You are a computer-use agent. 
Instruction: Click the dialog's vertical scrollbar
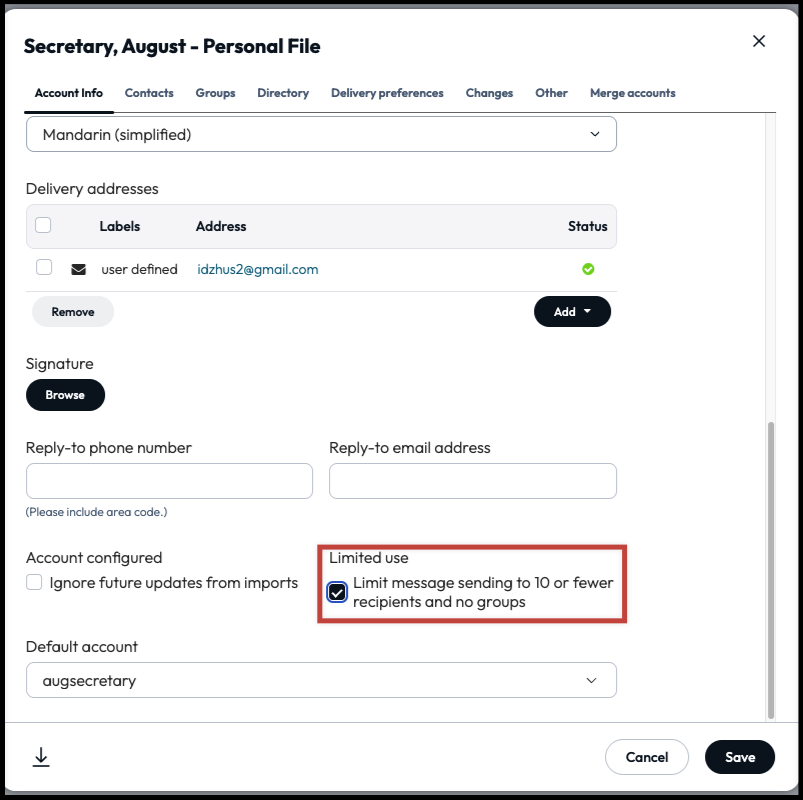click(x=770, y=568)
